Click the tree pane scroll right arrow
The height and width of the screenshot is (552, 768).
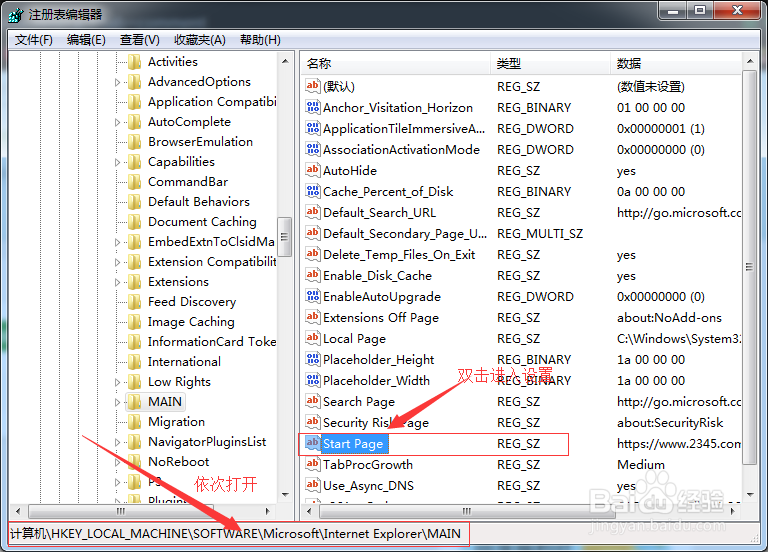pyautogui.click(x=267, y=511)
